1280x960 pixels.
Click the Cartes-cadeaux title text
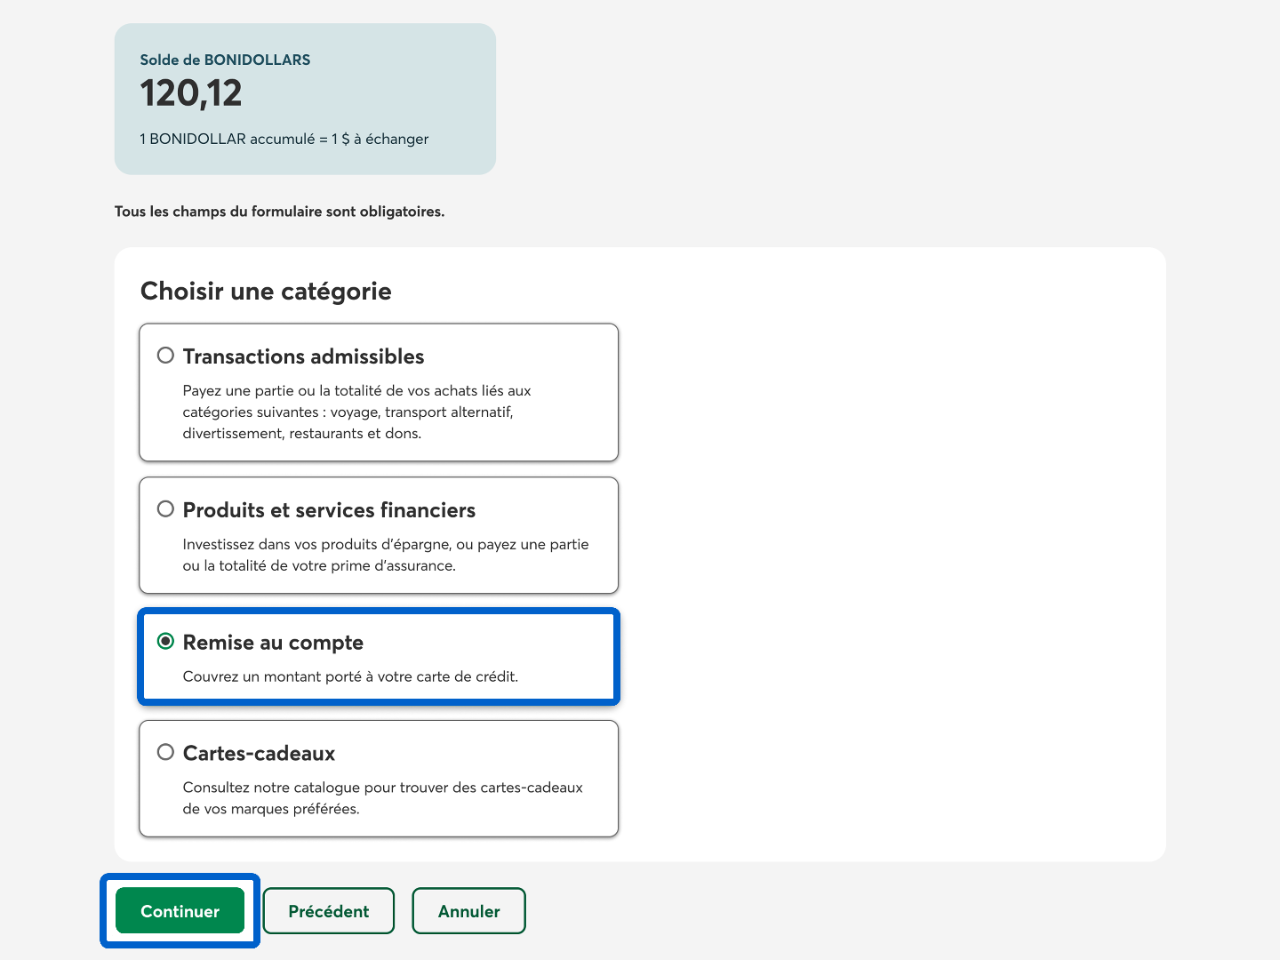coord(259,753)
